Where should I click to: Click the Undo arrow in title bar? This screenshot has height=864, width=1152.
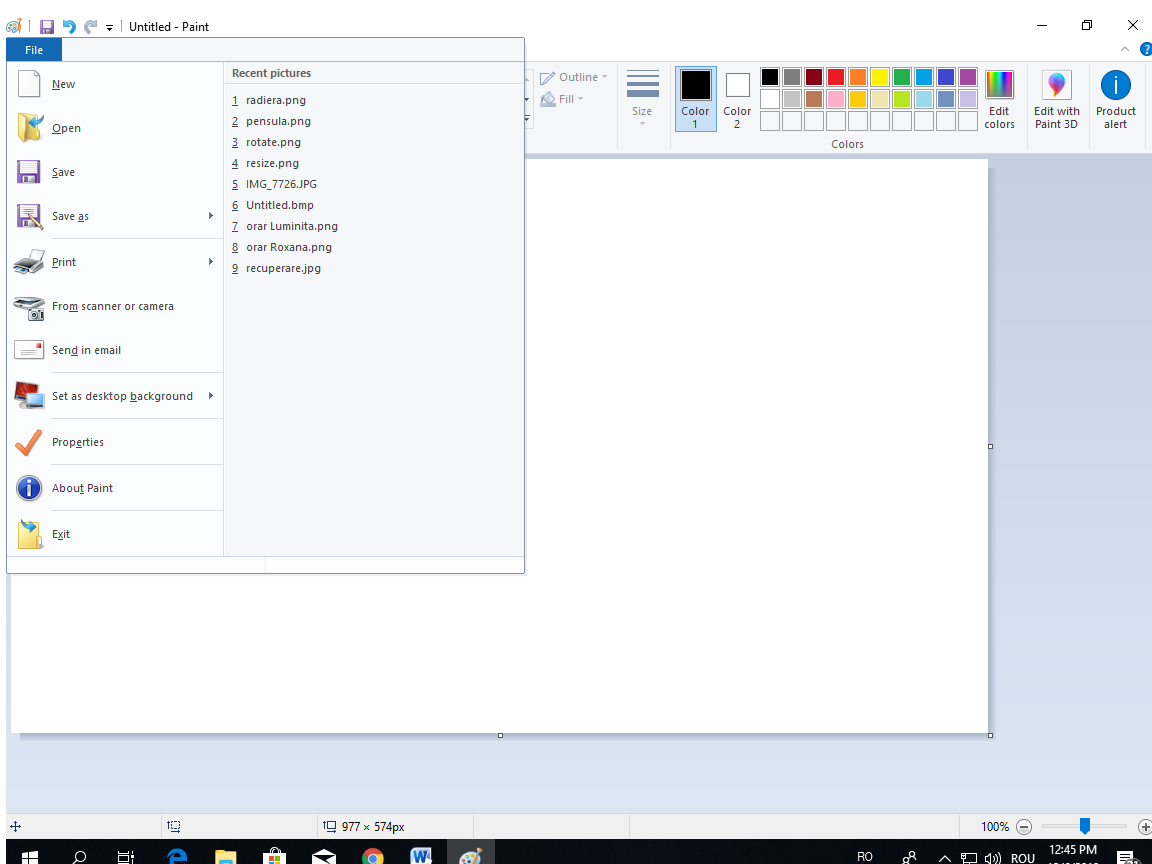click(69, 27)
